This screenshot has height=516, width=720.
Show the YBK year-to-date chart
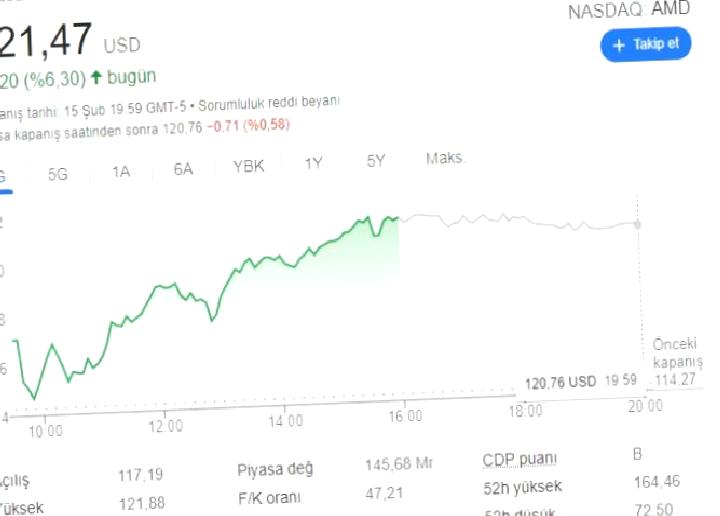click(249, 166)
